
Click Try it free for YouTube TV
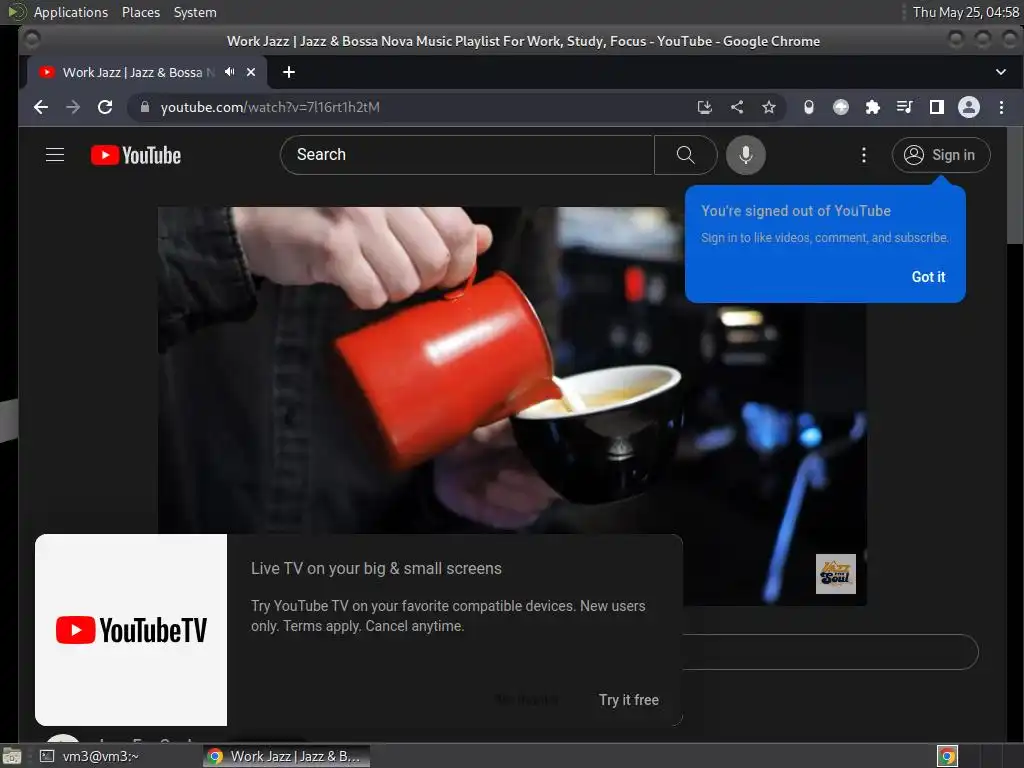point(629,700)
